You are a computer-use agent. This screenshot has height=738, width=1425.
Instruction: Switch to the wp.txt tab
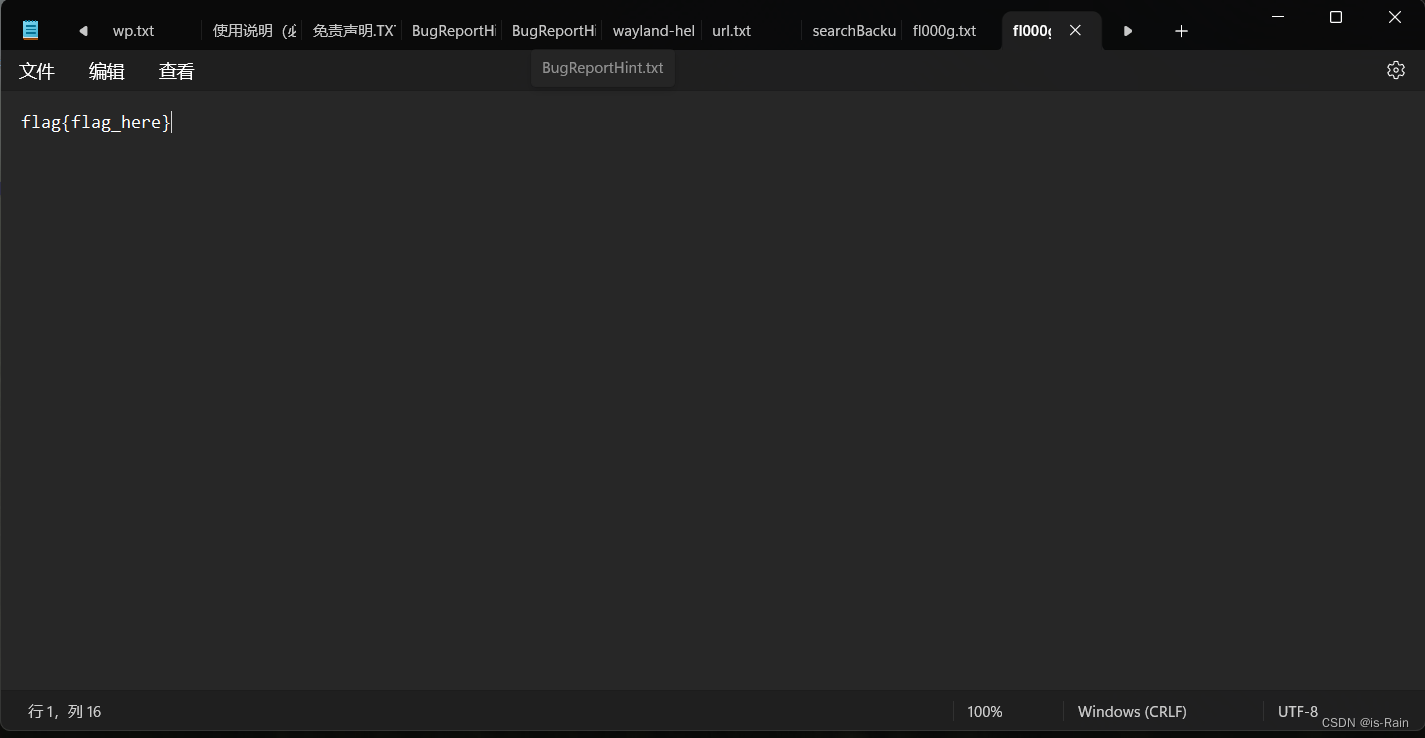(133, 31)
